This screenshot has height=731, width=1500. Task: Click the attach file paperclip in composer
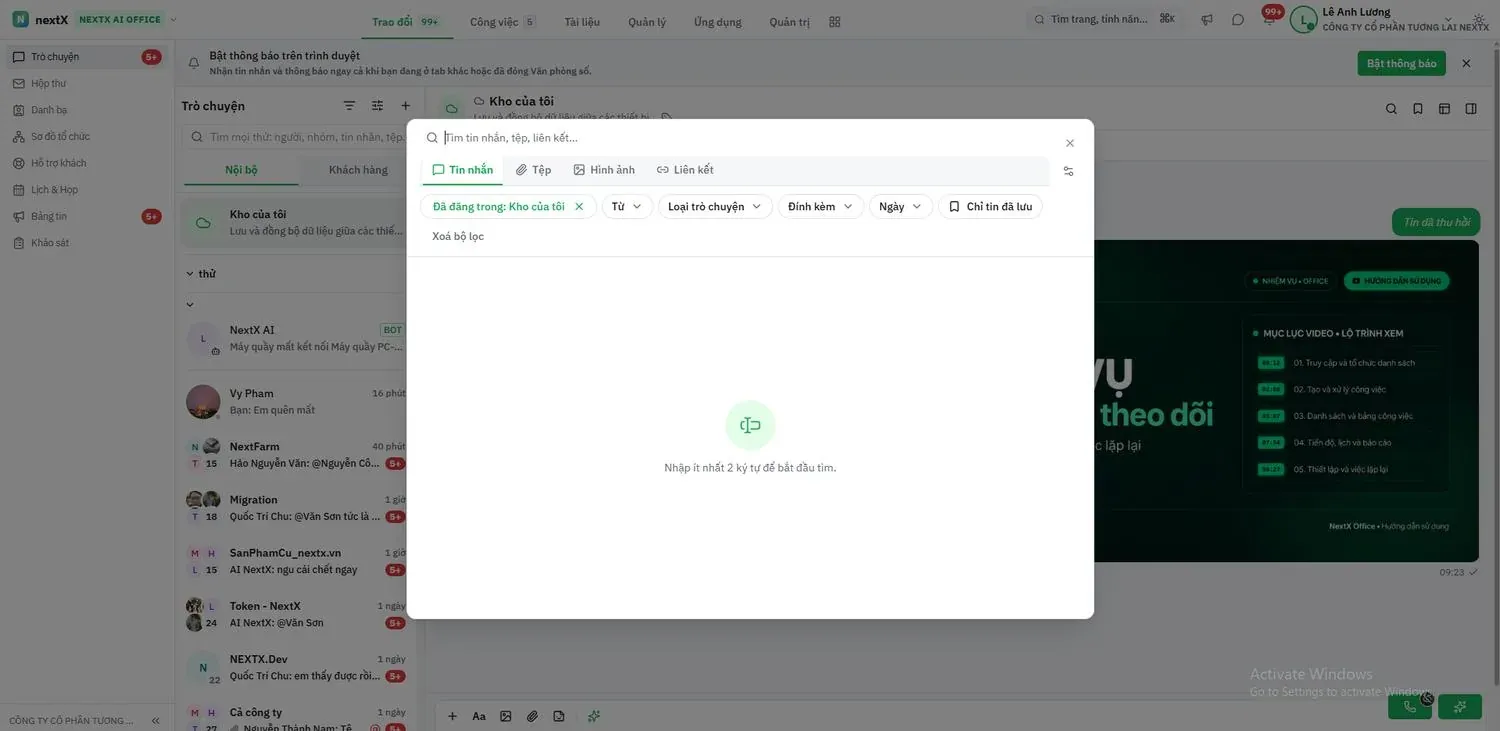pos(532,716)
